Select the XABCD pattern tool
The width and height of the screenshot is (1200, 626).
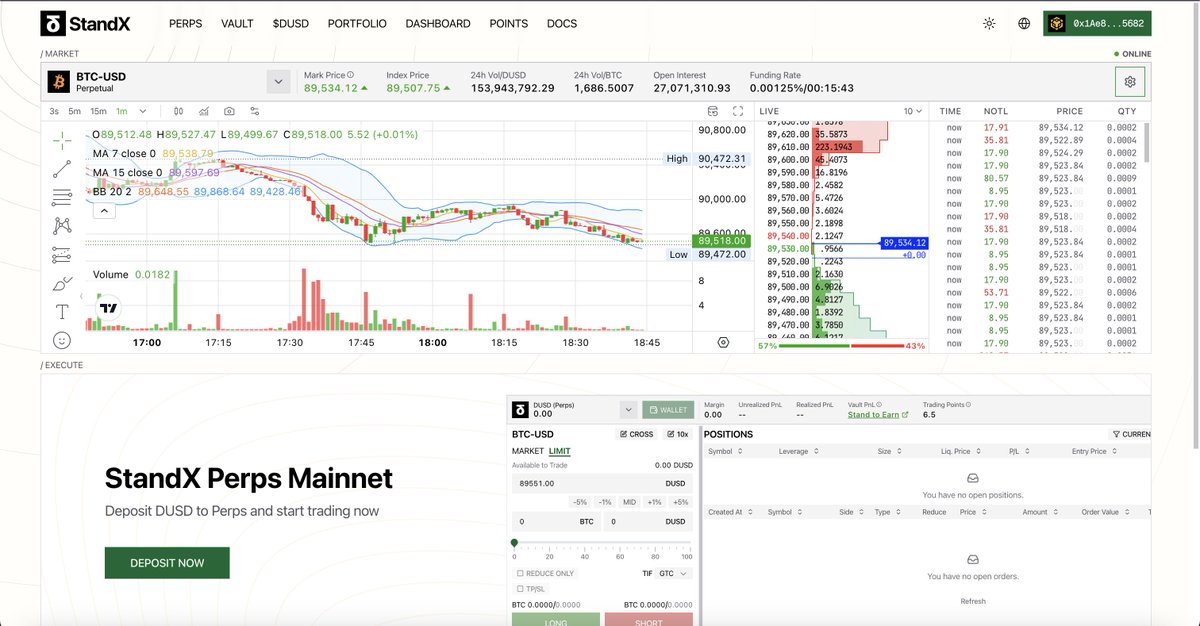coord(62,226)
